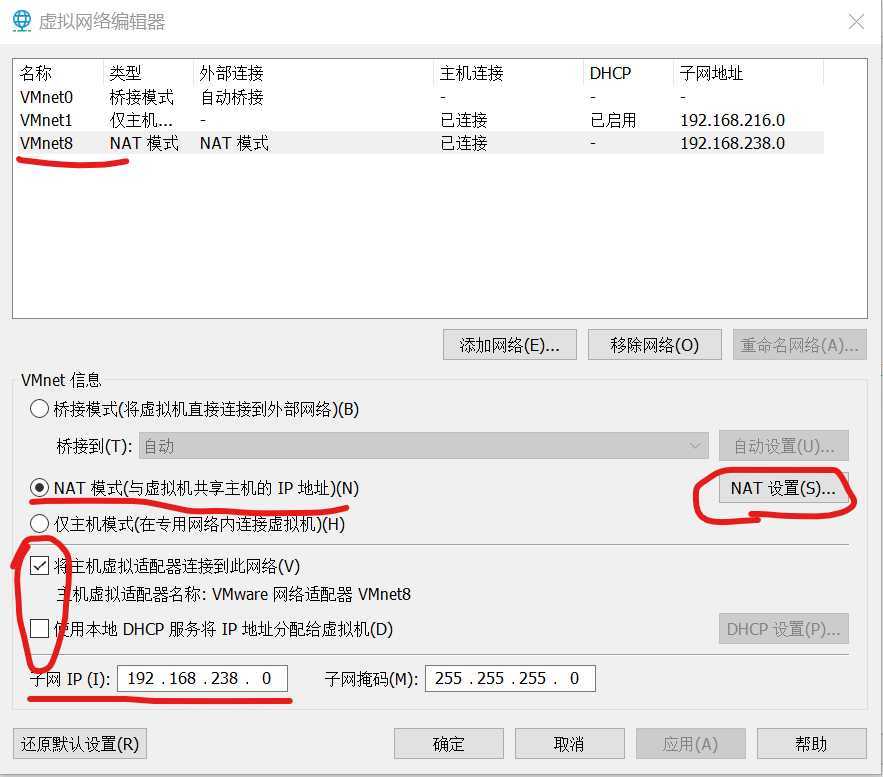This screenshot has width=883, height=777.
Task: Select the VMnet0 row
Action: pyautogui.click(x=420, y=97)
